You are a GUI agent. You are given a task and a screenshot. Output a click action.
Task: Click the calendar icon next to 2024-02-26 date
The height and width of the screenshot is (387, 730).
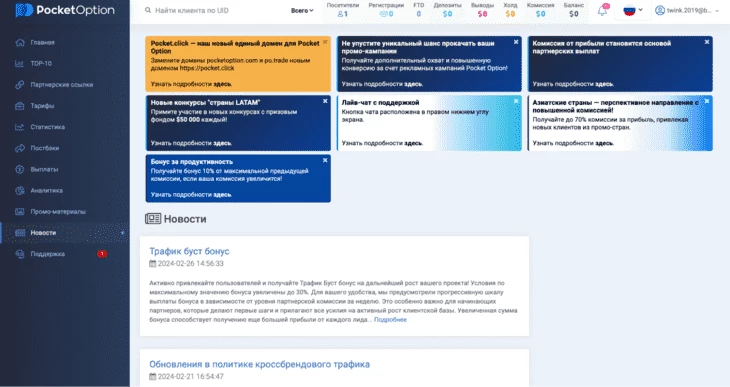pos(152,264)
